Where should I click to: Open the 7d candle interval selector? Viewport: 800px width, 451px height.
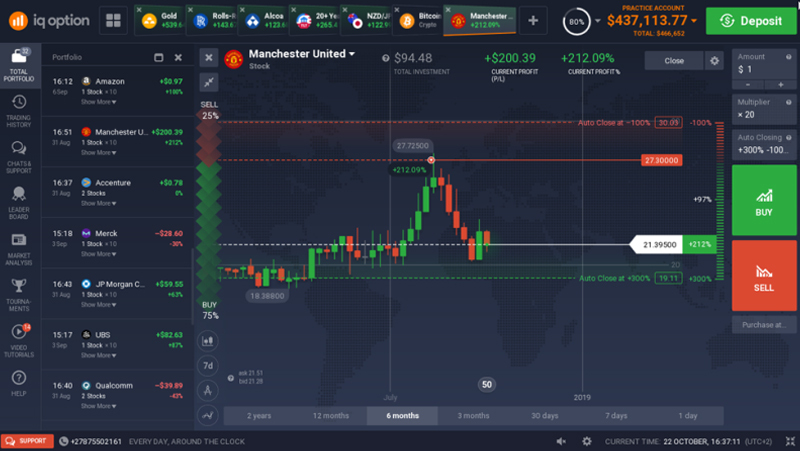pyautogui.click(x=208, y=365)
